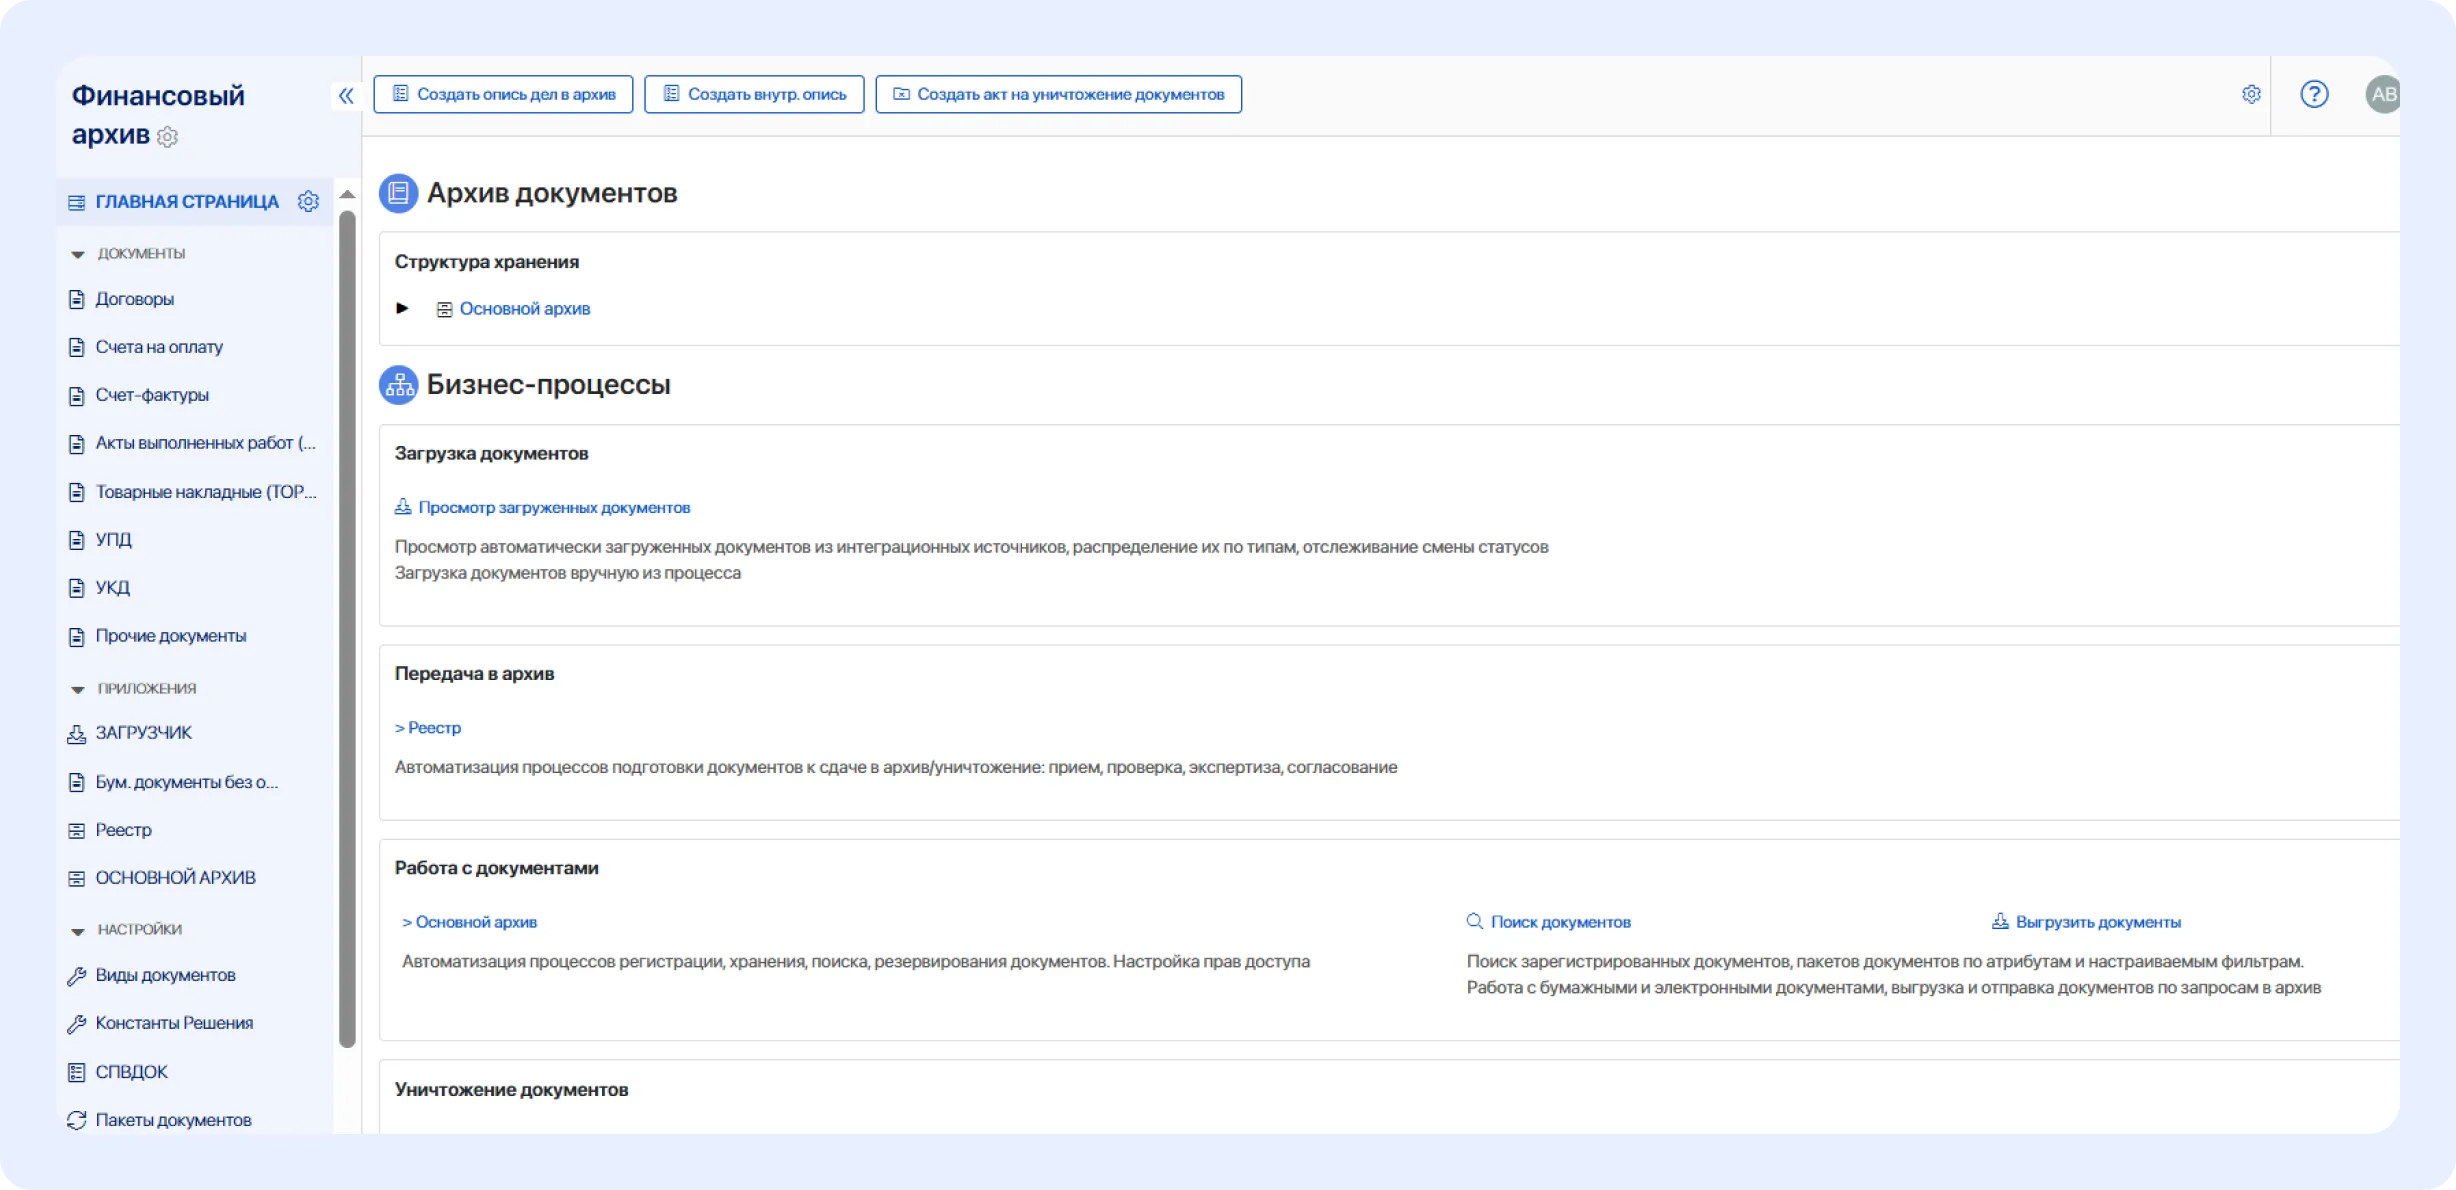Screen dimensions: 2456x1190
Task: Open the AB user avatar
Action: click(2382, 94)
